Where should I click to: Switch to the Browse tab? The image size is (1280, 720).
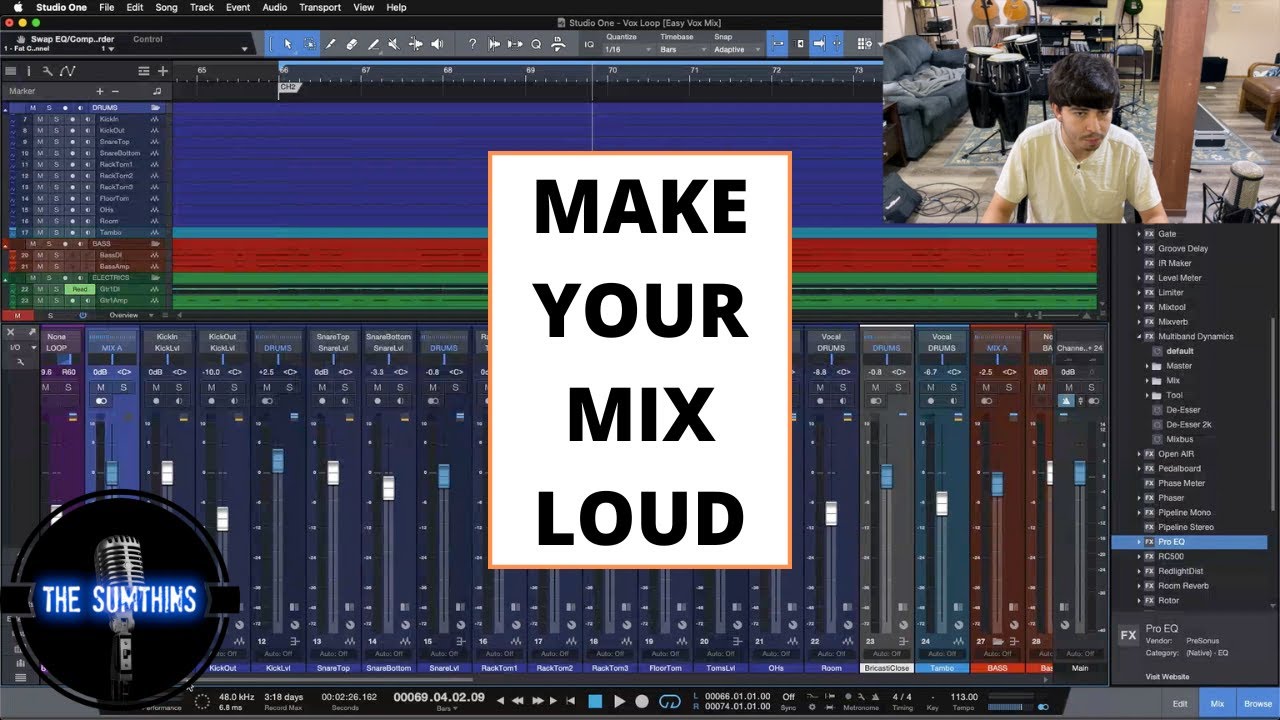click(1257, 704)
